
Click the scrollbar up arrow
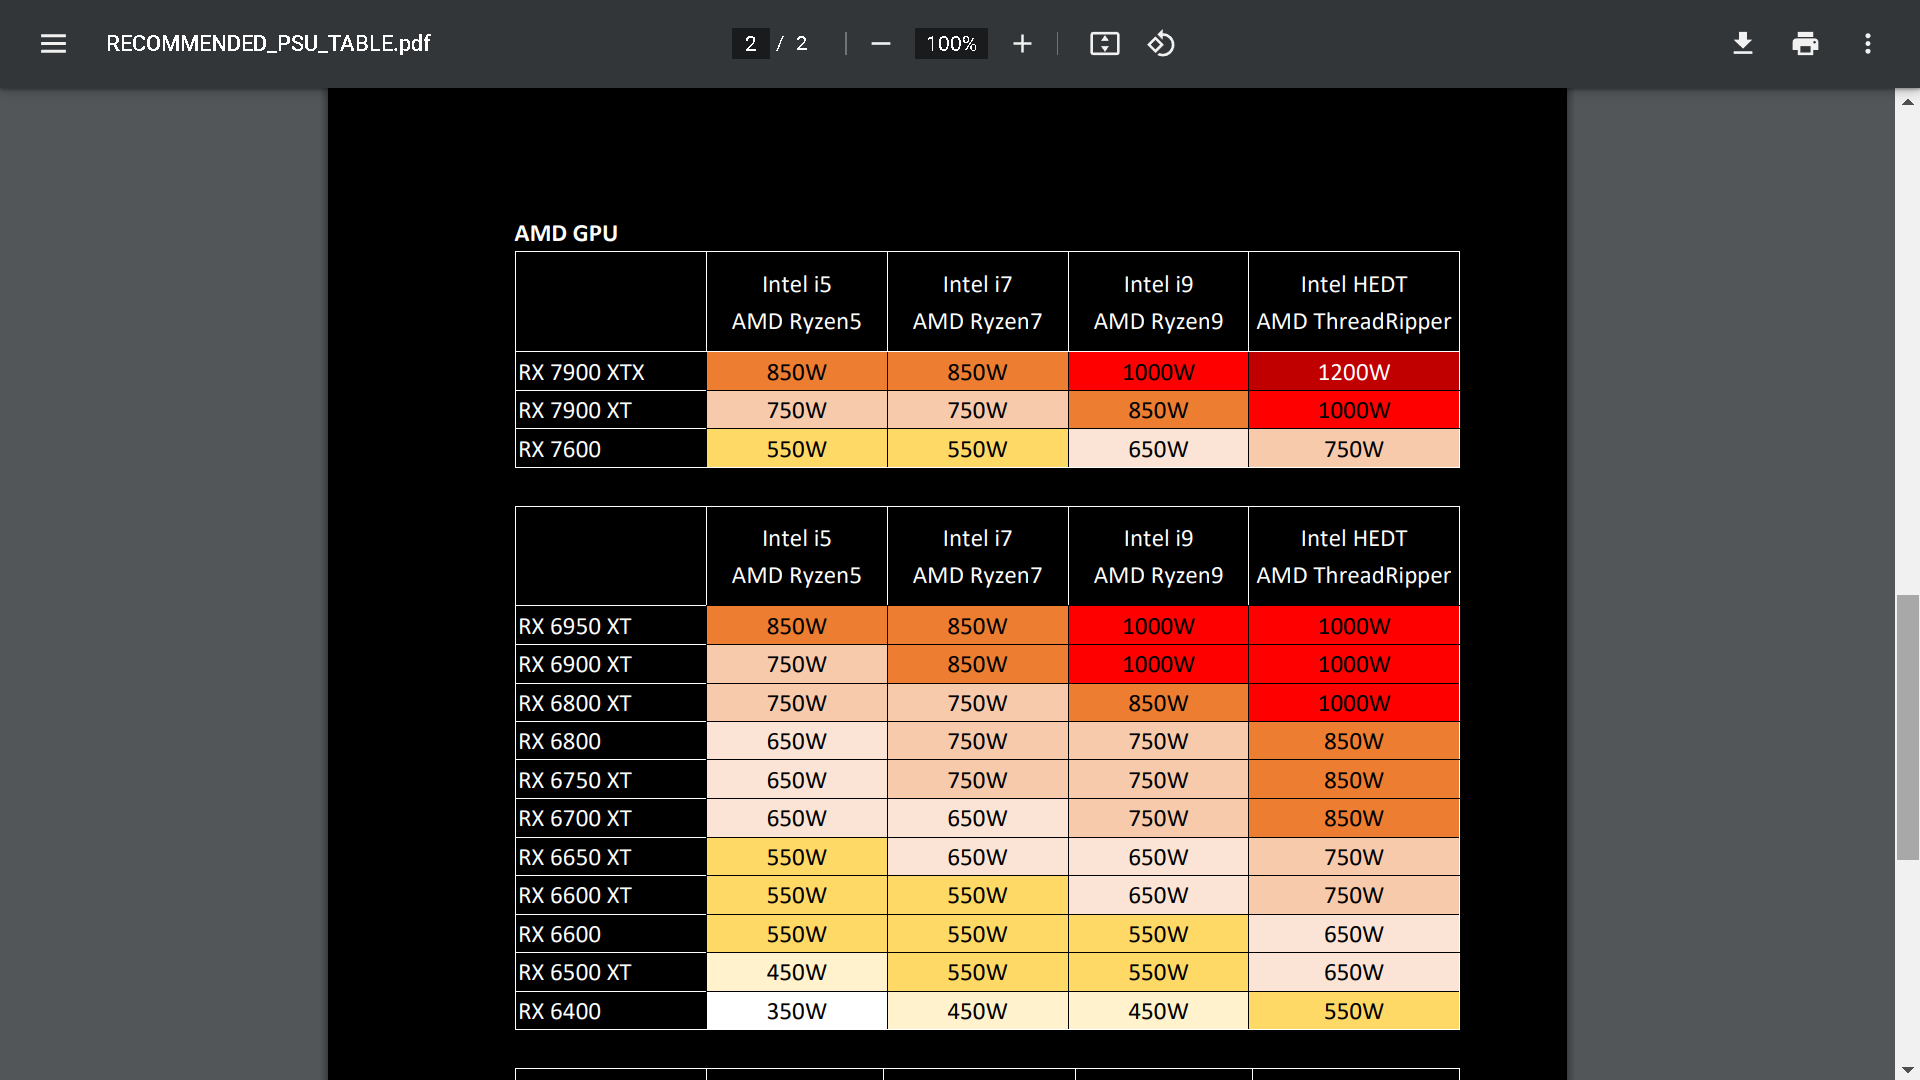tap(1907, 101)
